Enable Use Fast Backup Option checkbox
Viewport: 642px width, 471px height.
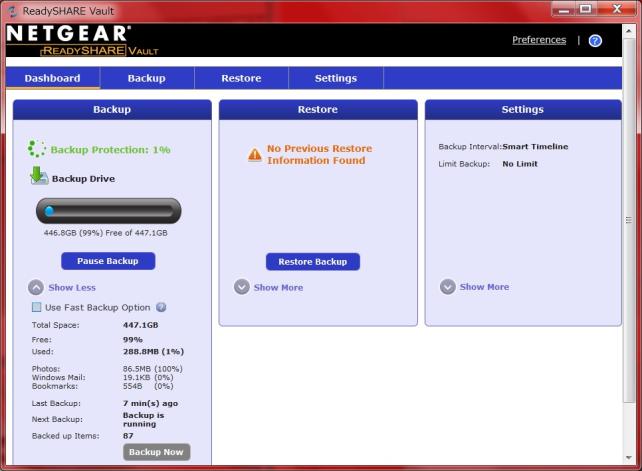tap(36, 307)
